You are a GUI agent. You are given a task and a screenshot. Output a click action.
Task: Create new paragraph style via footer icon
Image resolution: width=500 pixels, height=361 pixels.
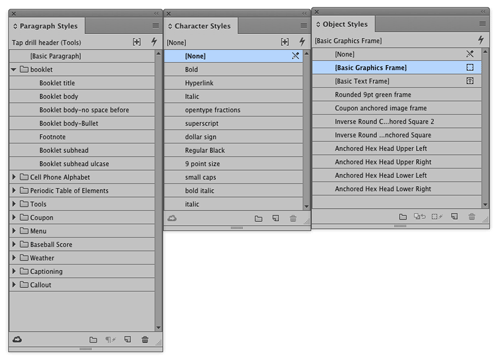click(x=128, y=339)
